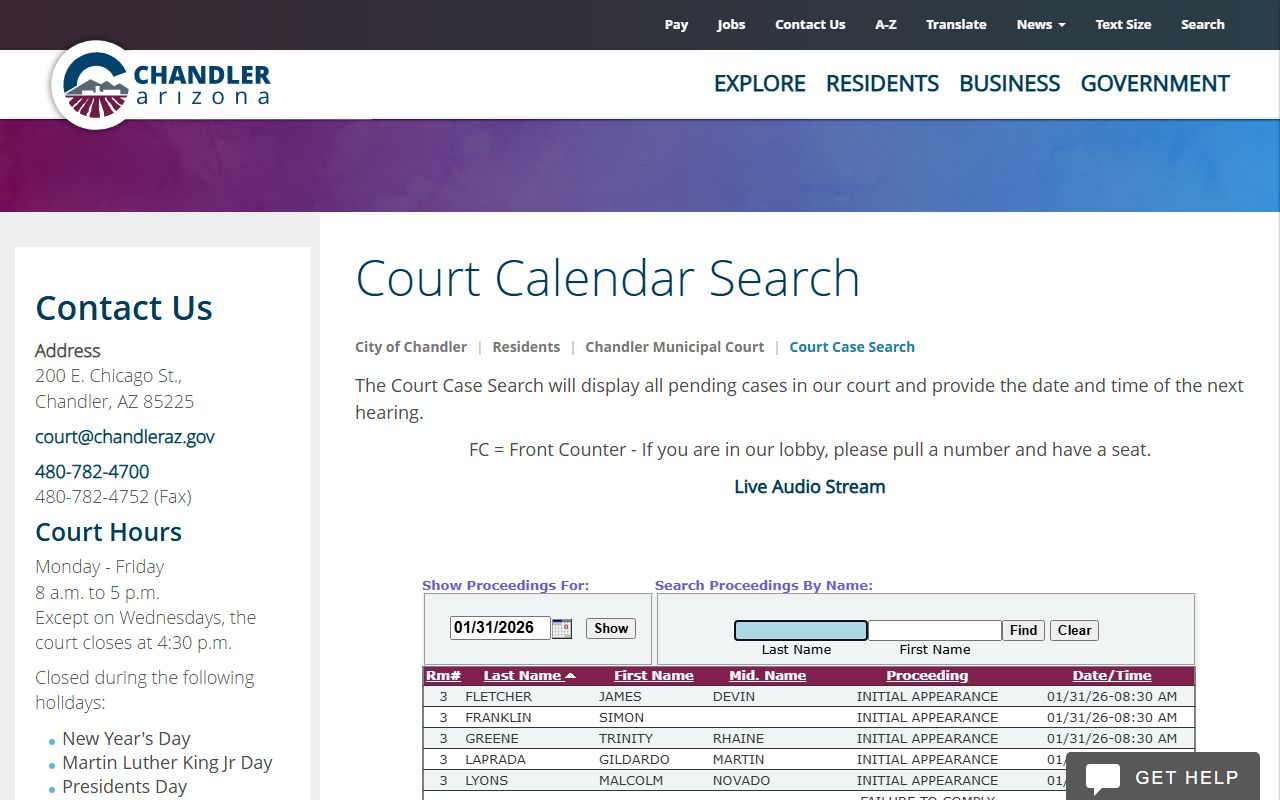Click the Chandler Arizona logo
The image size is (1280, 800).
coord(162,85)
